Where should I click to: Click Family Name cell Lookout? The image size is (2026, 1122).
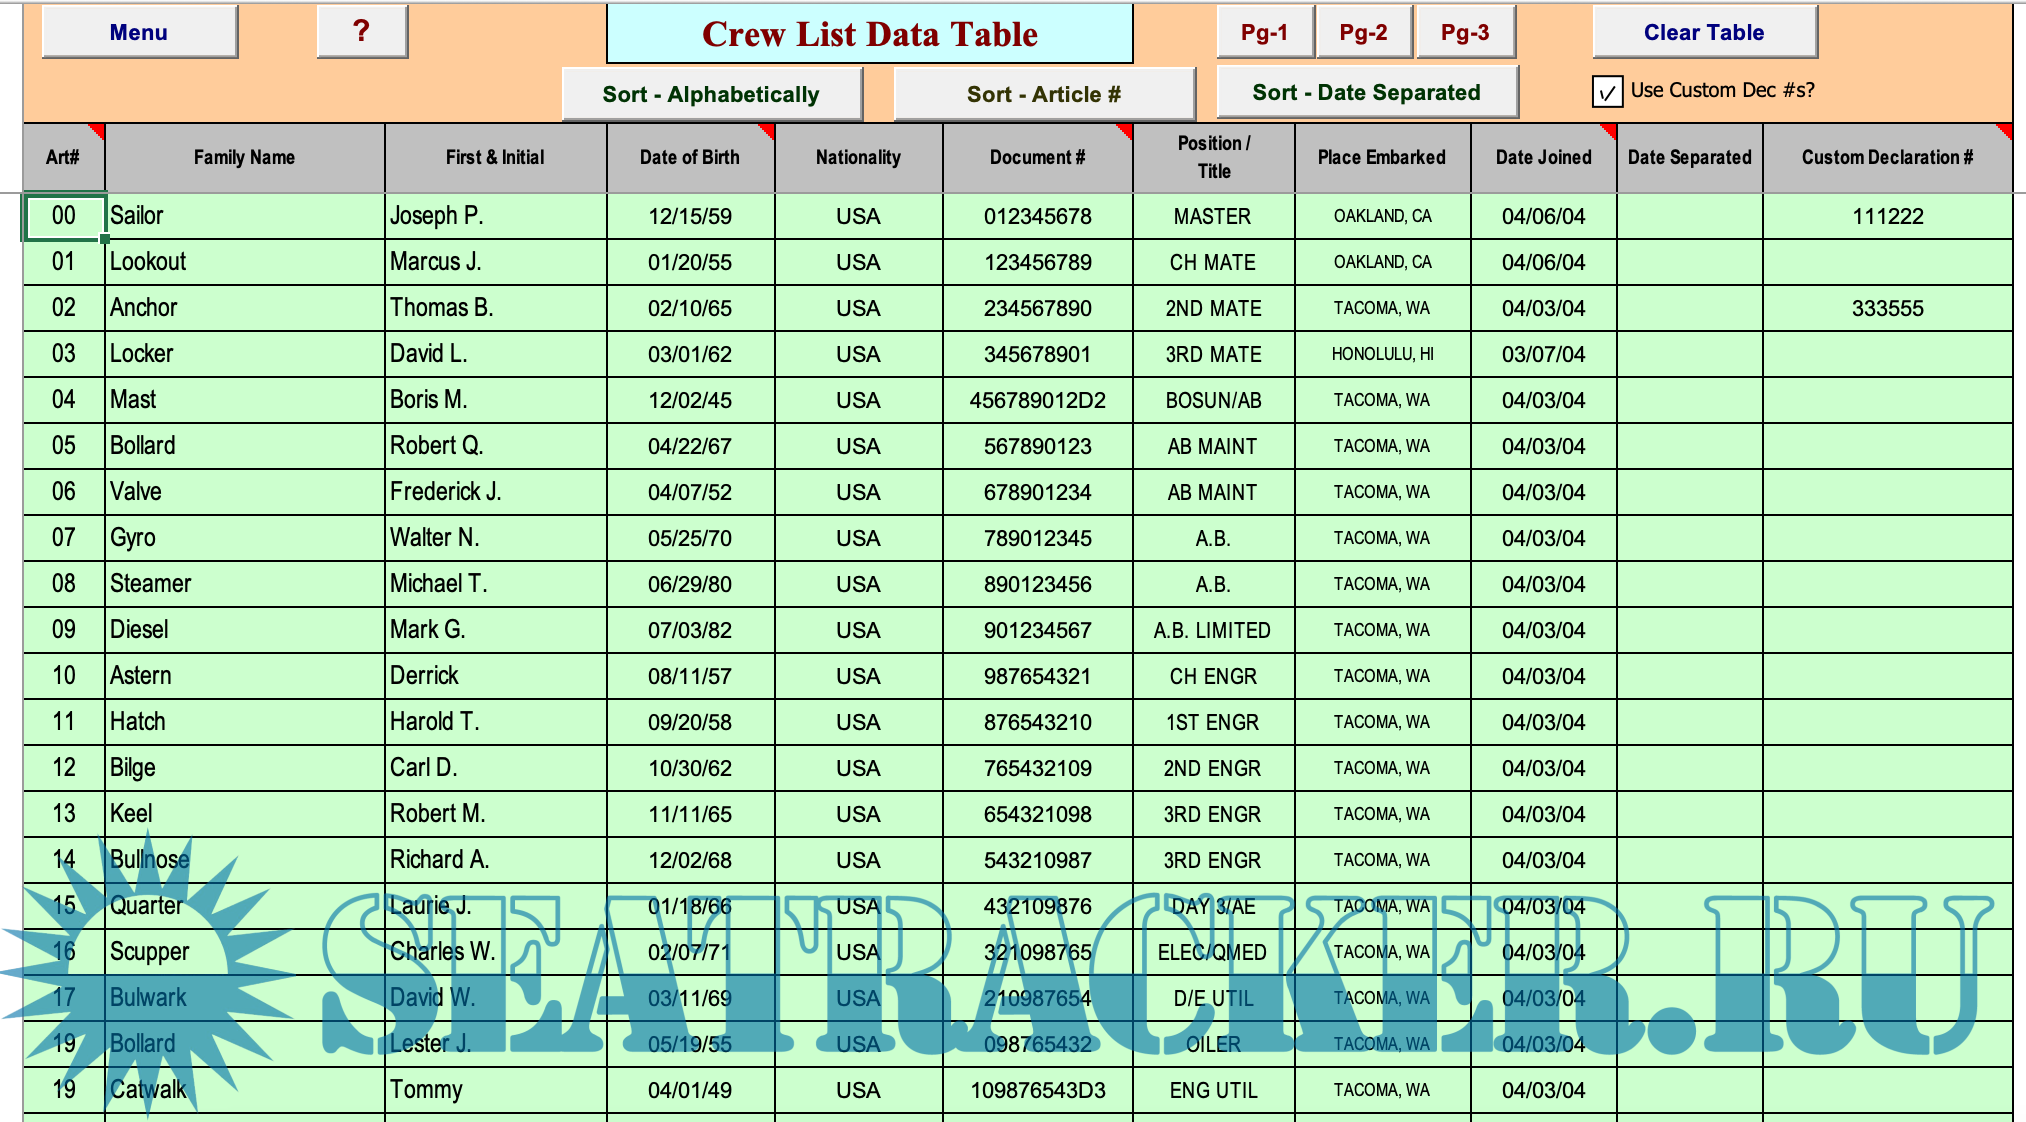click(x=244, y=262)
